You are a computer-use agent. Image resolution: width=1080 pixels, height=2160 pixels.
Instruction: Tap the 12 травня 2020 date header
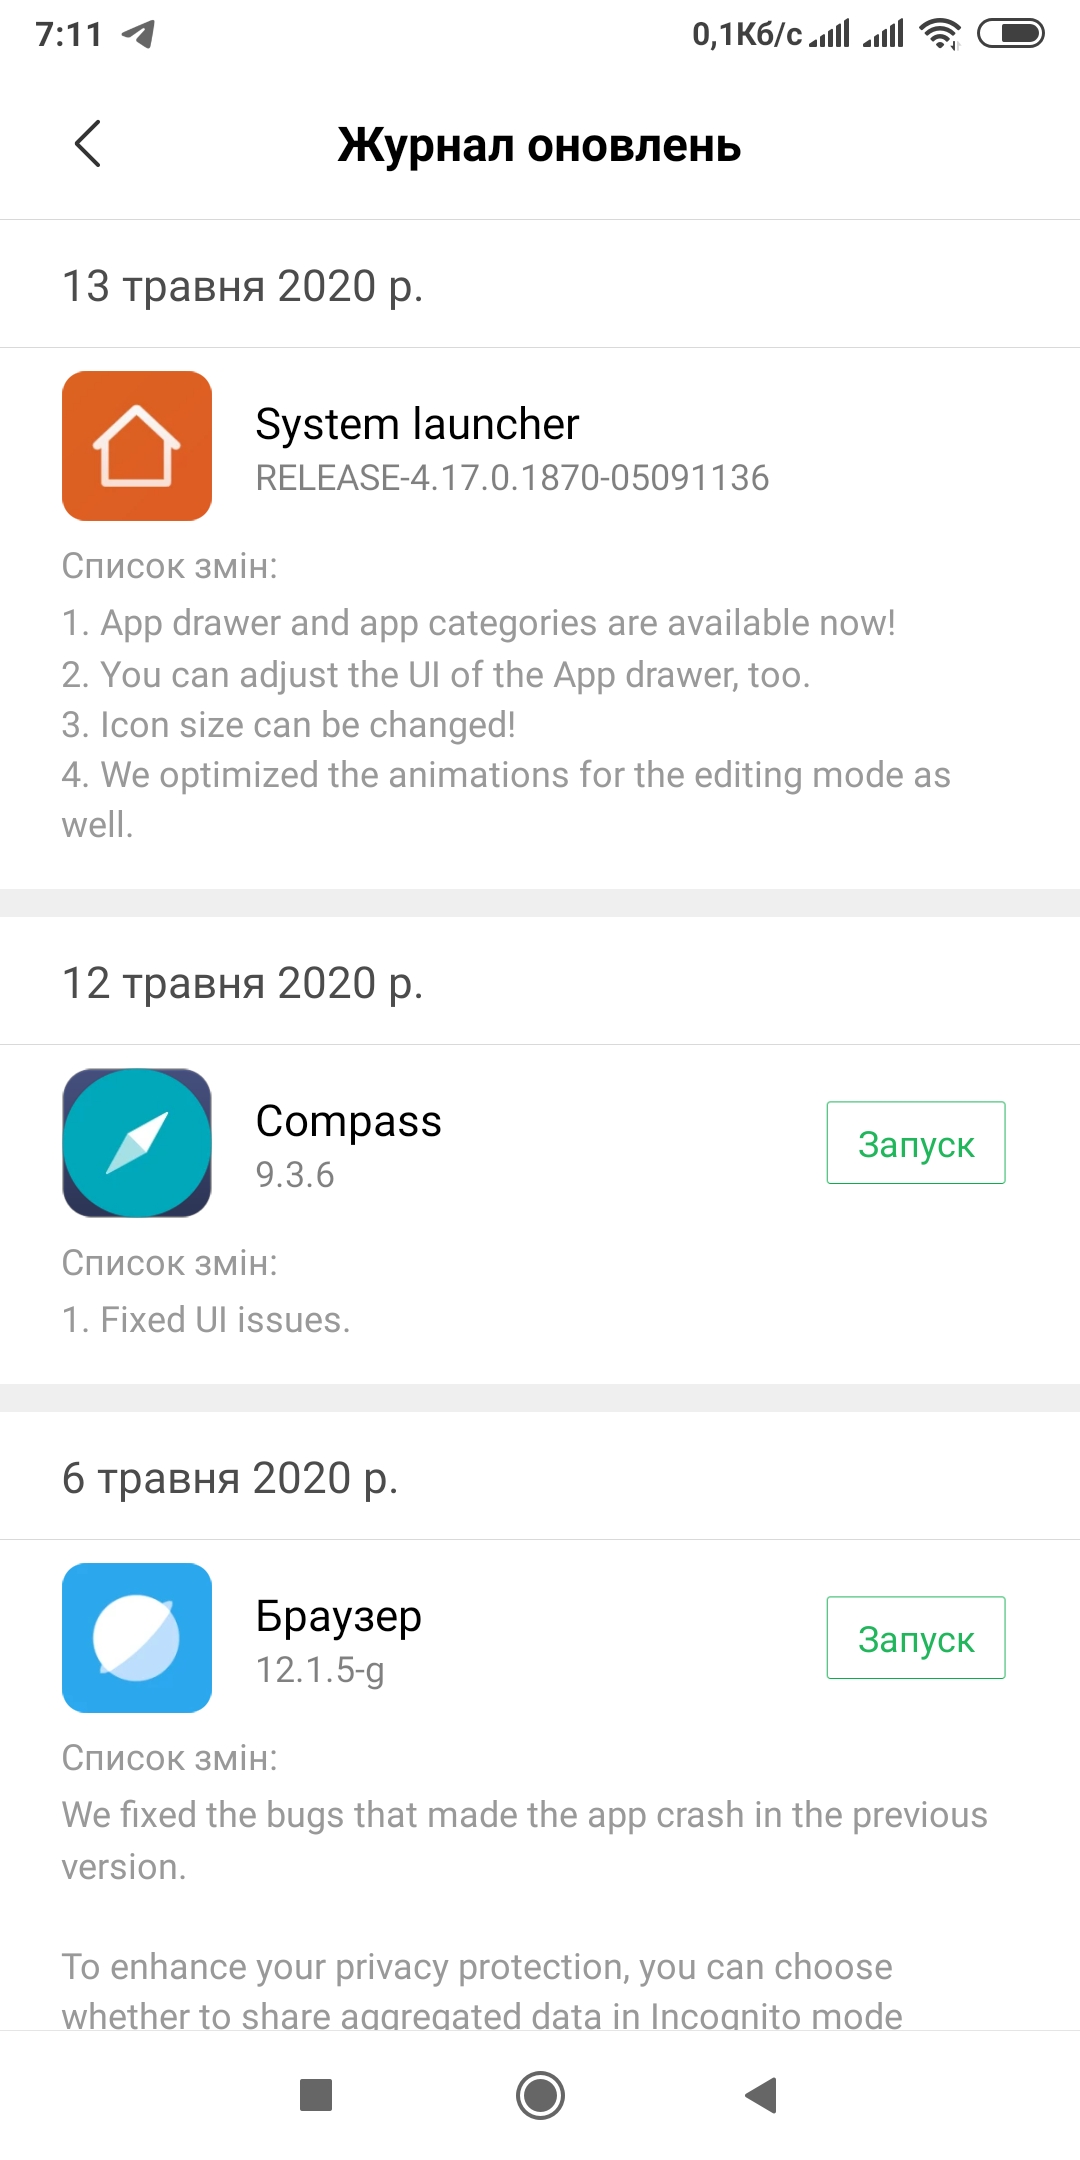(x=243, y=983)
